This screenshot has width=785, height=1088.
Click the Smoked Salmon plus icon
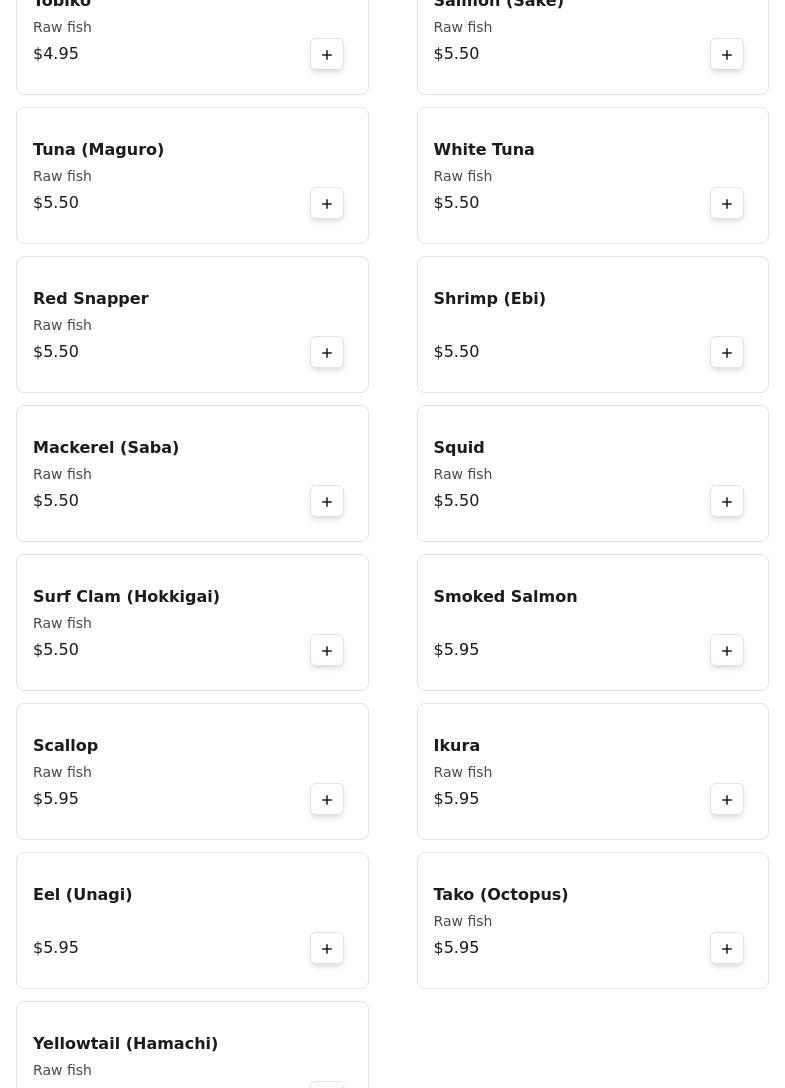pyautogui.click(x=727, y=650)
